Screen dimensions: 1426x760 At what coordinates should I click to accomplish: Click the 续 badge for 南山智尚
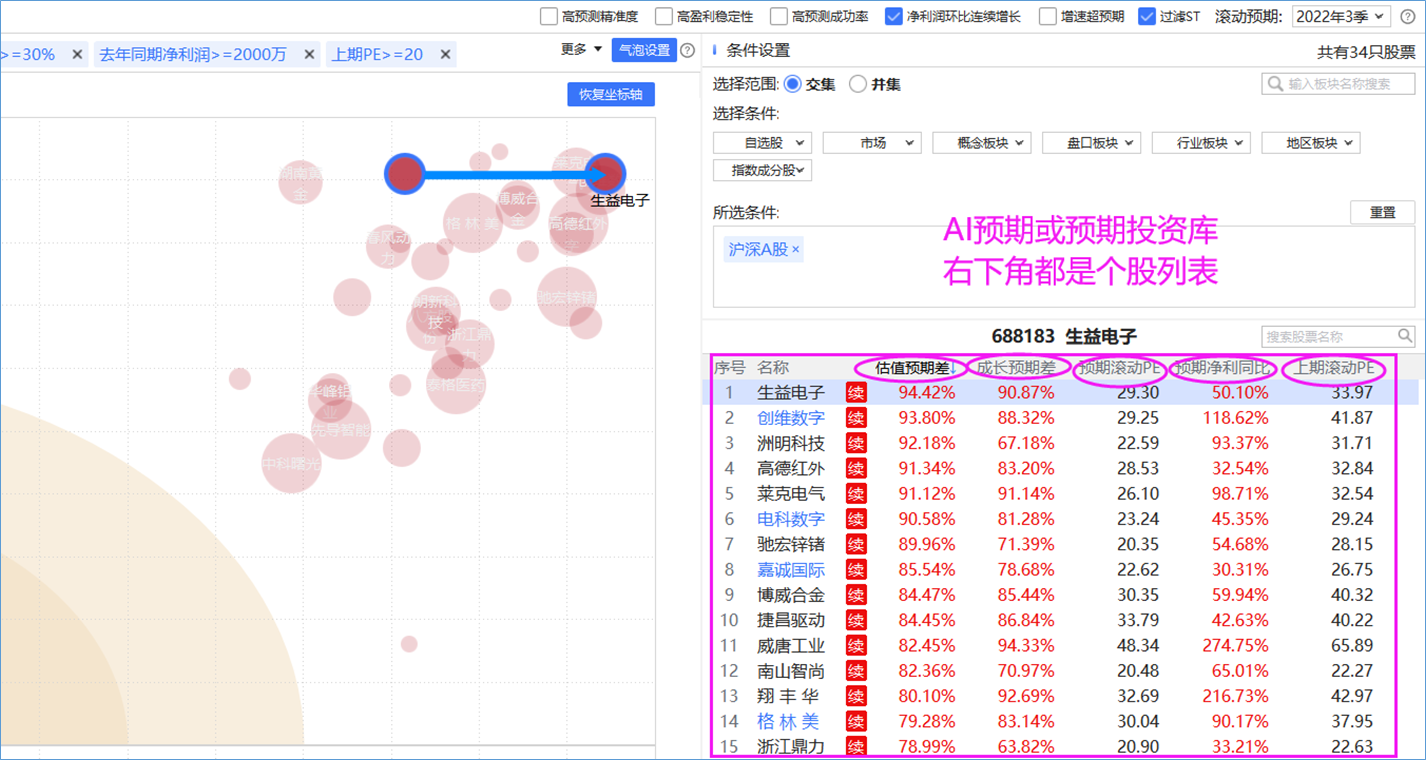[x=856, y=670]
